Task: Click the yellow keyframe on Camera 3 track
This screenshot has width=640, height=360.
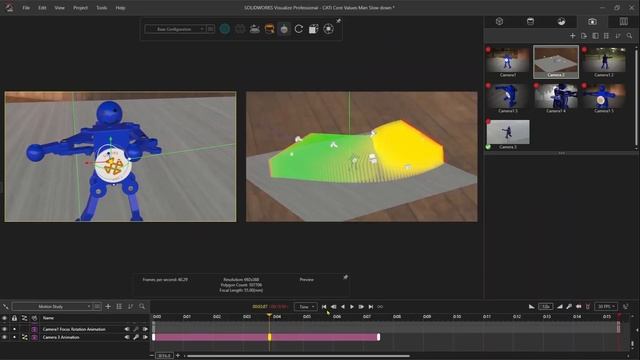Action: (269, 337)
